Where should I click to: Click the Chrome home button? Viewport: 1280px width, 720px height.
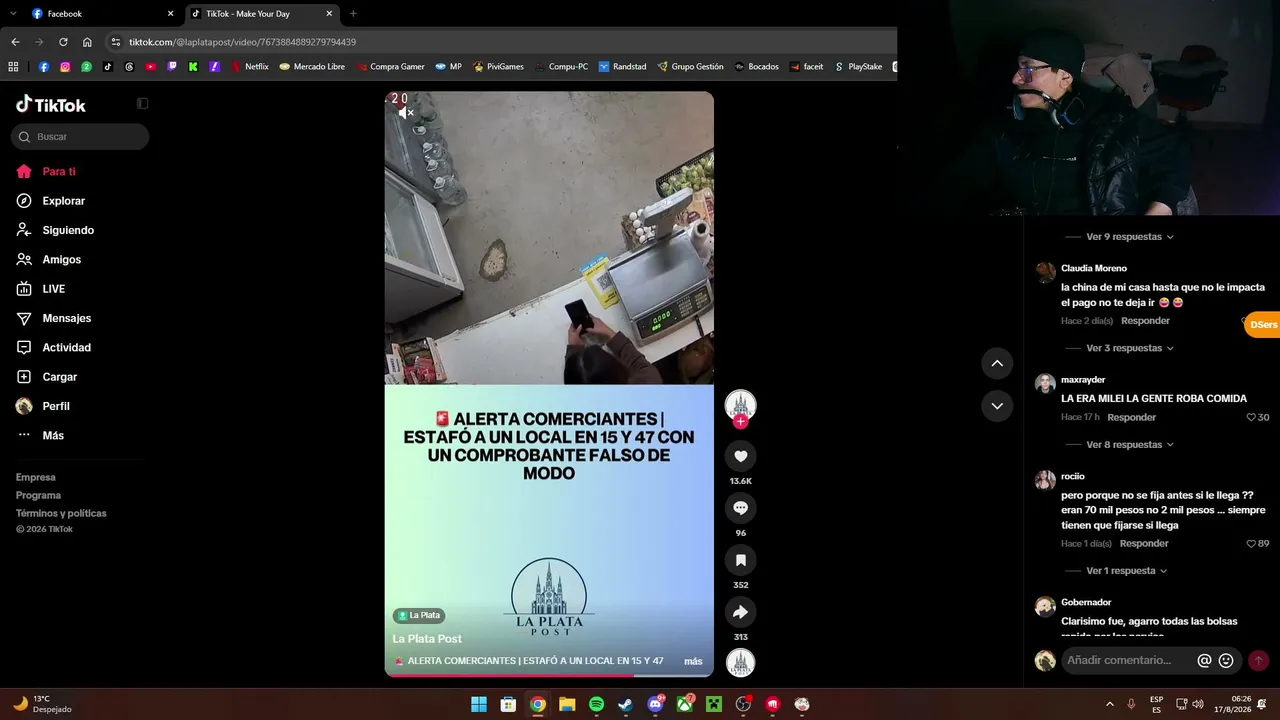point(87,42)
